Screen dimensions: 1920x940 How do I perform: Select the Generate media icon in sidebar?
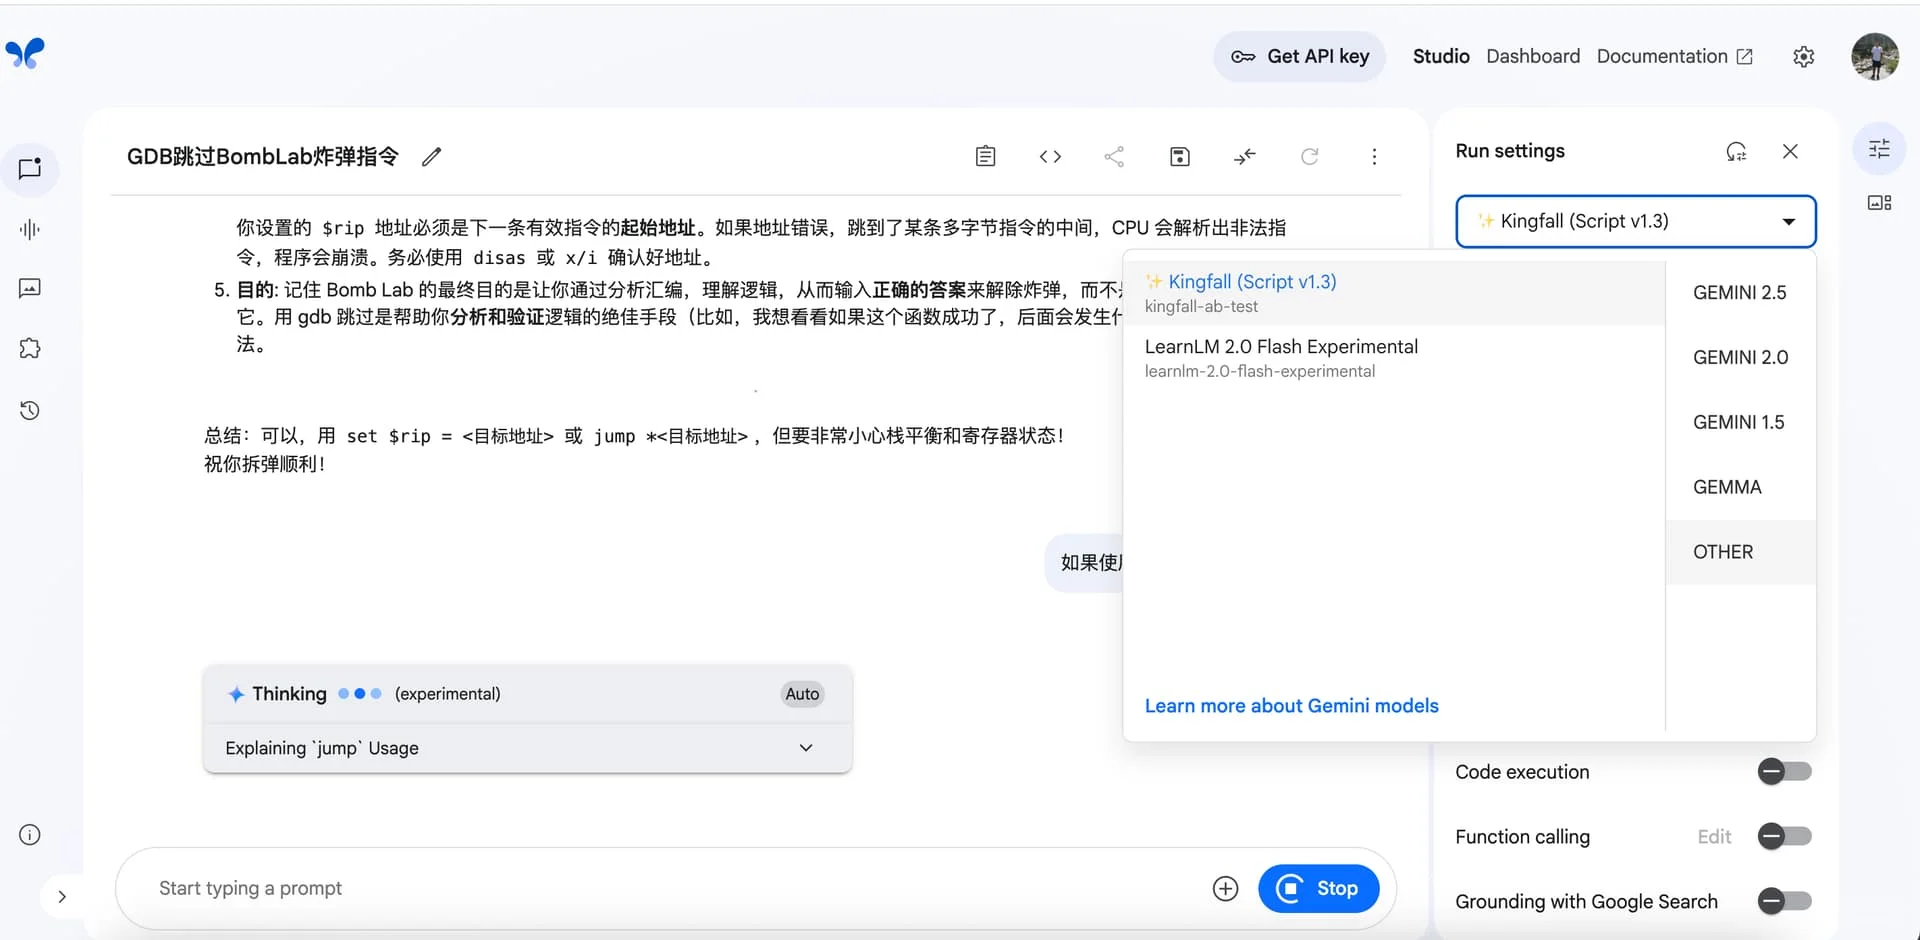(30, 288)
